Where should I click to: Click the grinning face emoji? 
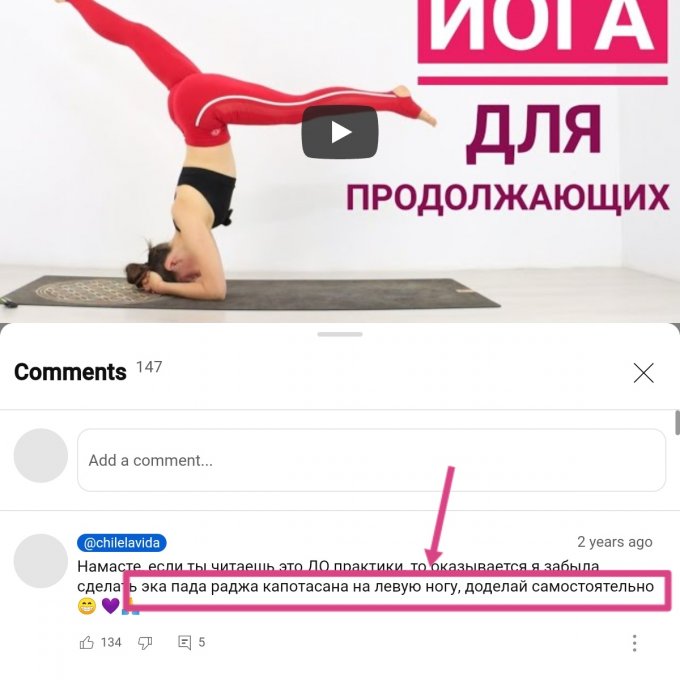pos(87,606)
